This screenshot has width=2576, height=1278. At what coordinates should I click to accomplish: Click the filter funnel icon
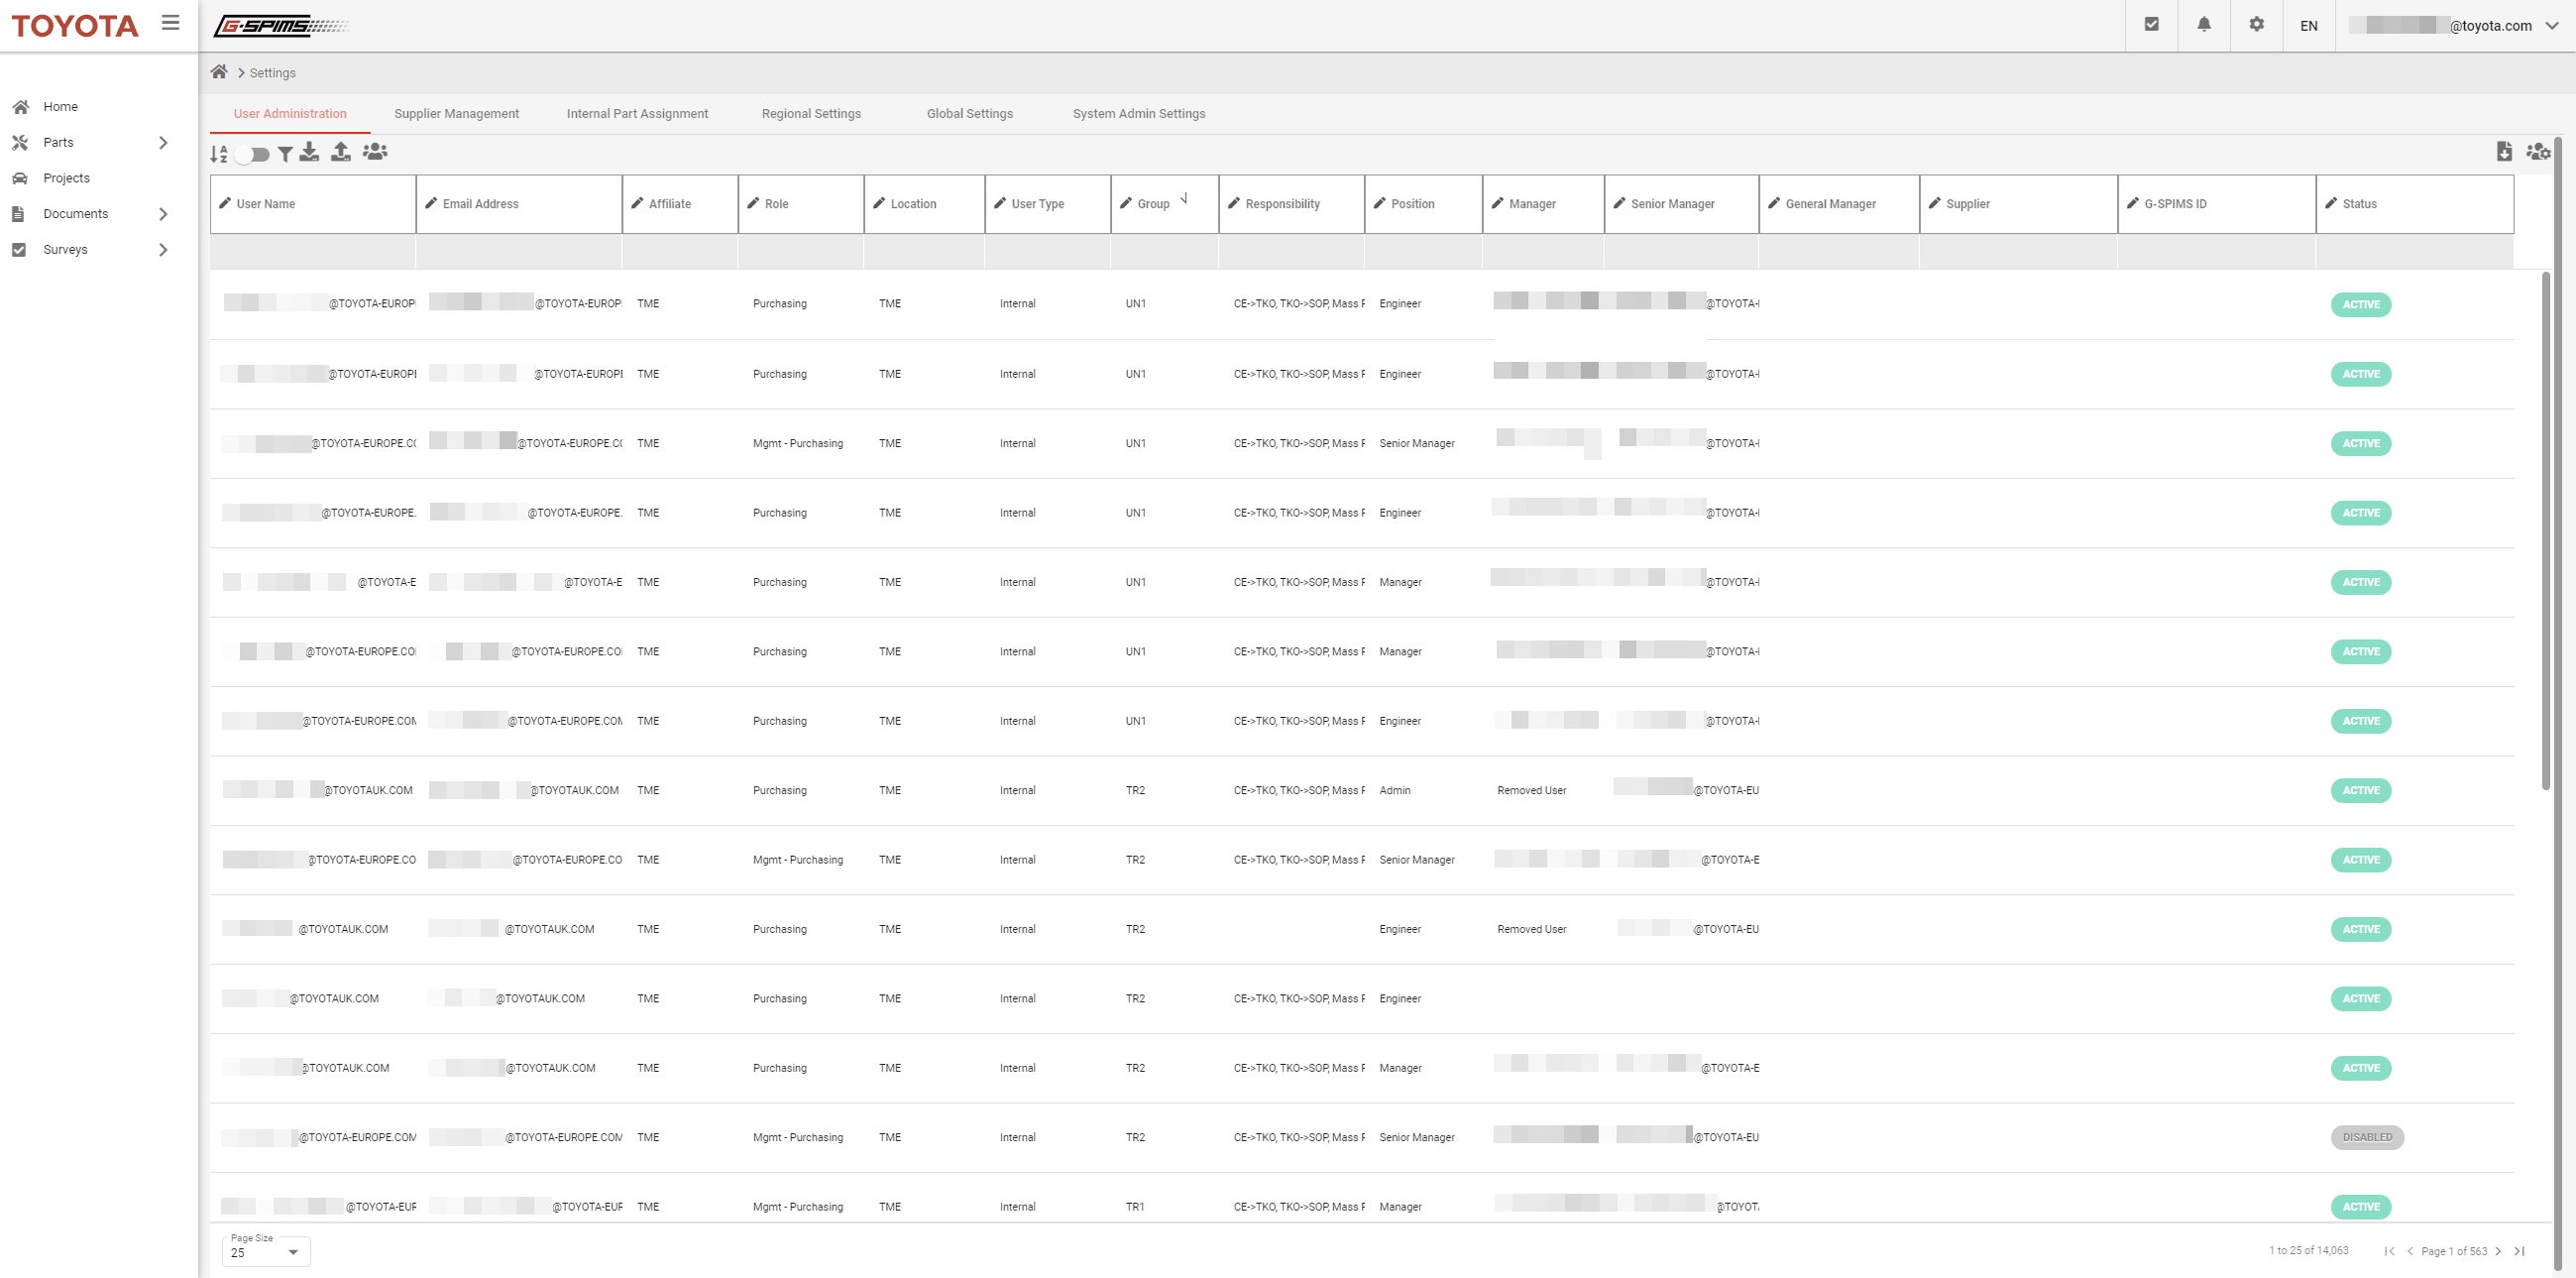pos(285,154)
